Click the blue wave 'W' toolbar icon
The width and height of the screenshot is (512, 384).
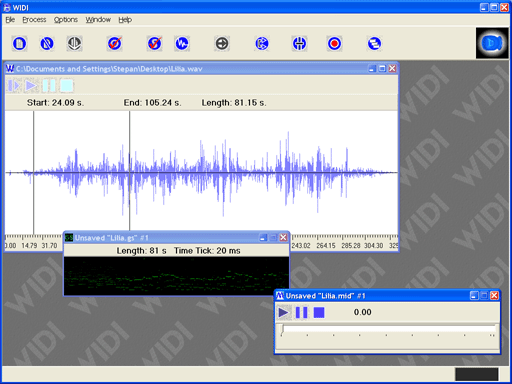pos(182,44)
